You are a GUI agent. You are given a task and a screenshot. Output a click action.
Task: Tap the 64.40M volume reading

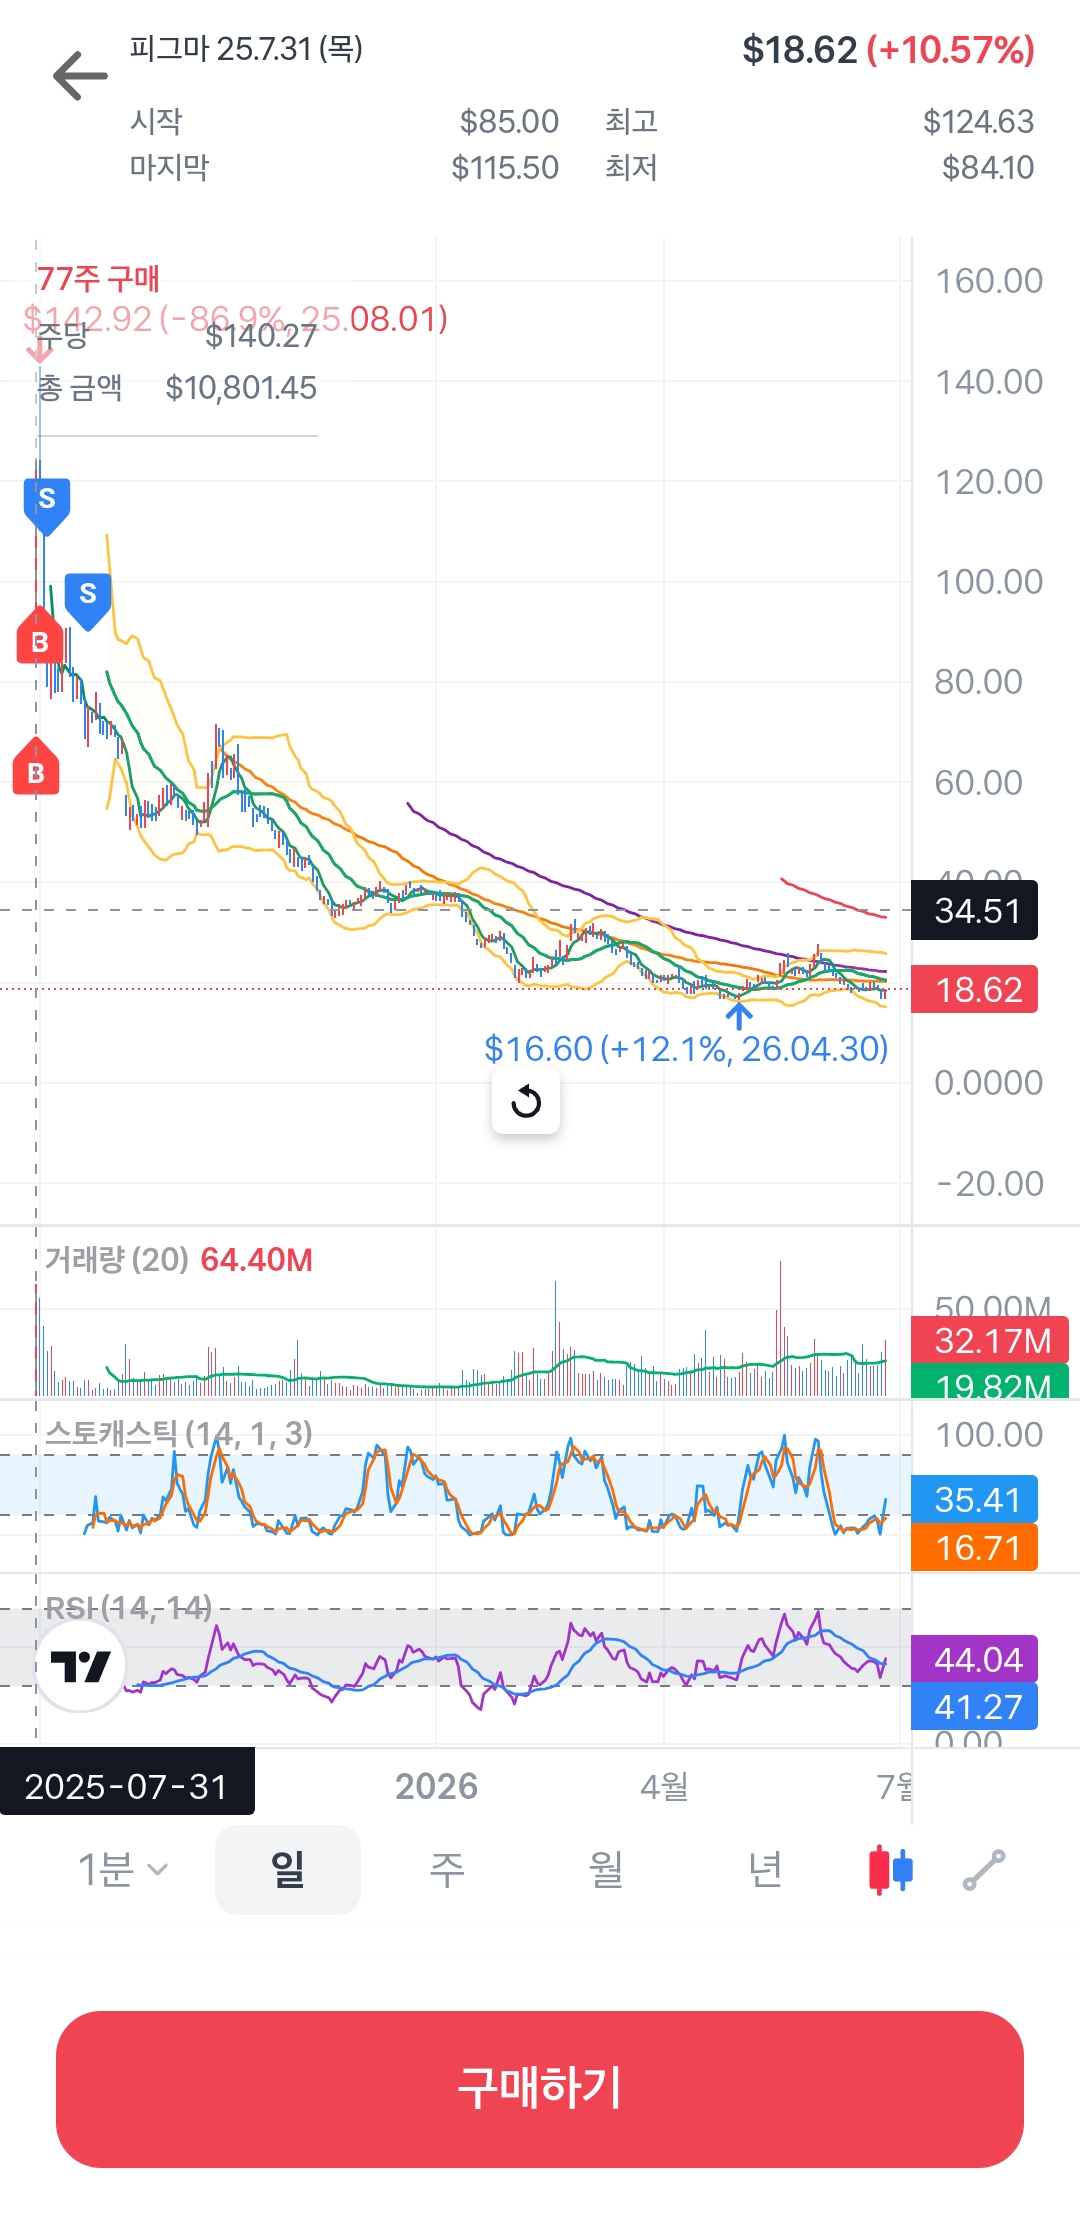[257, 1259]
